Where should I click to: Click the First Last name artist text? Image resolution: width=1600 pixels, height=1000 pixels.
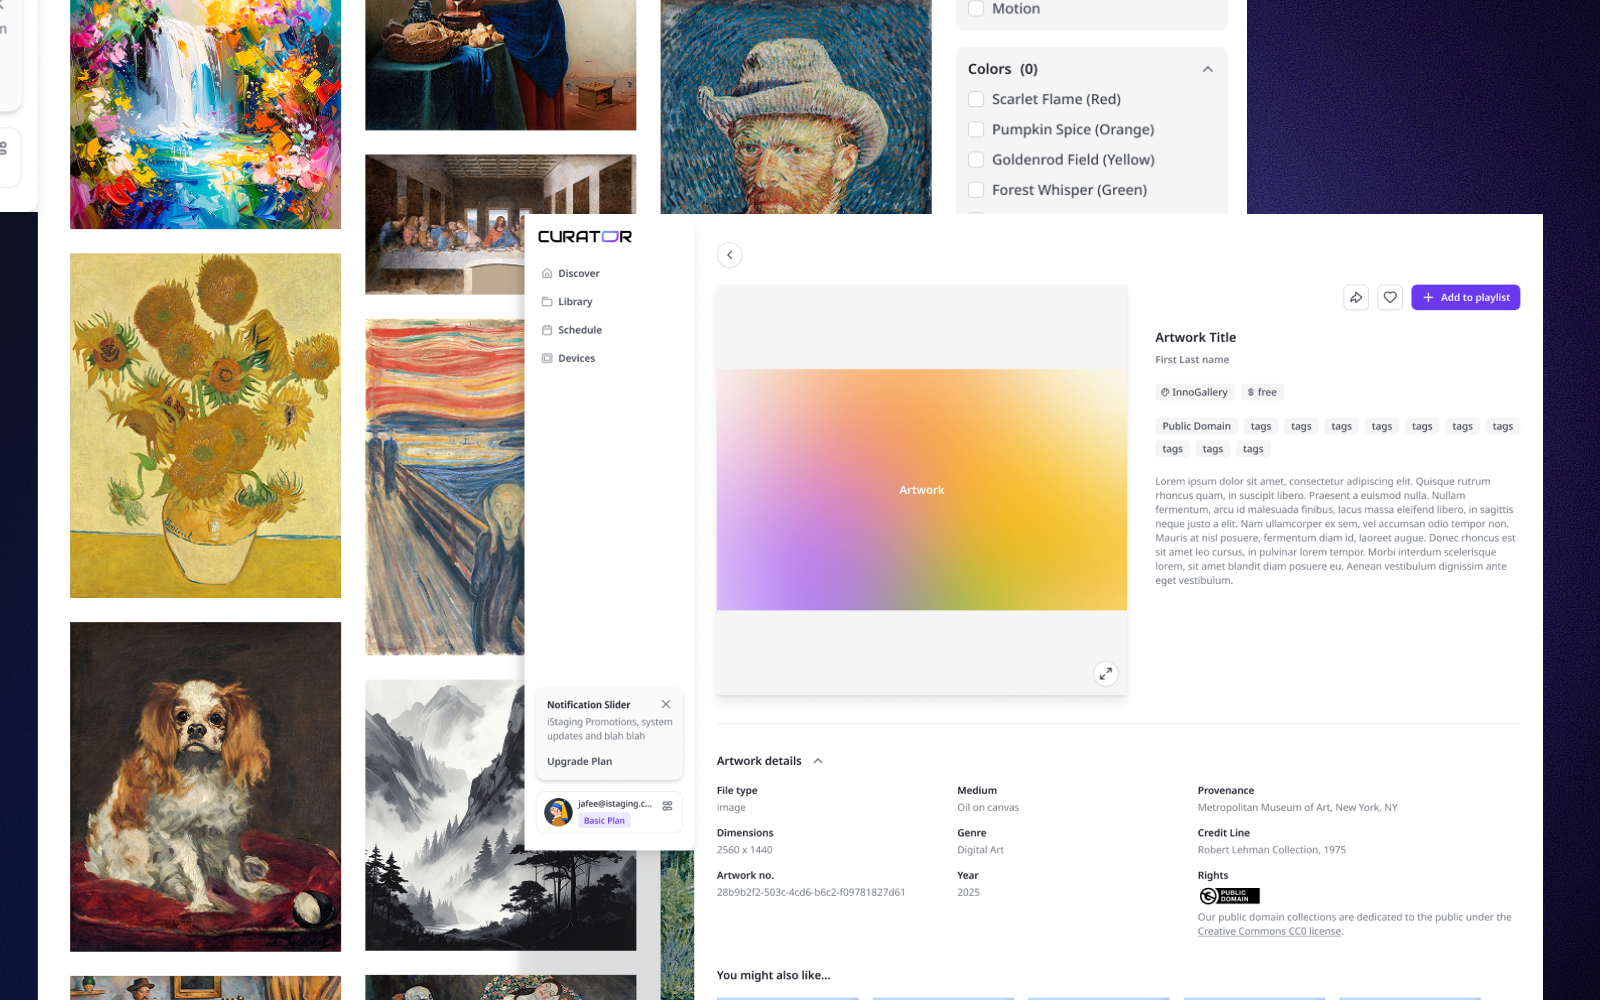[x=1192, y=360]
